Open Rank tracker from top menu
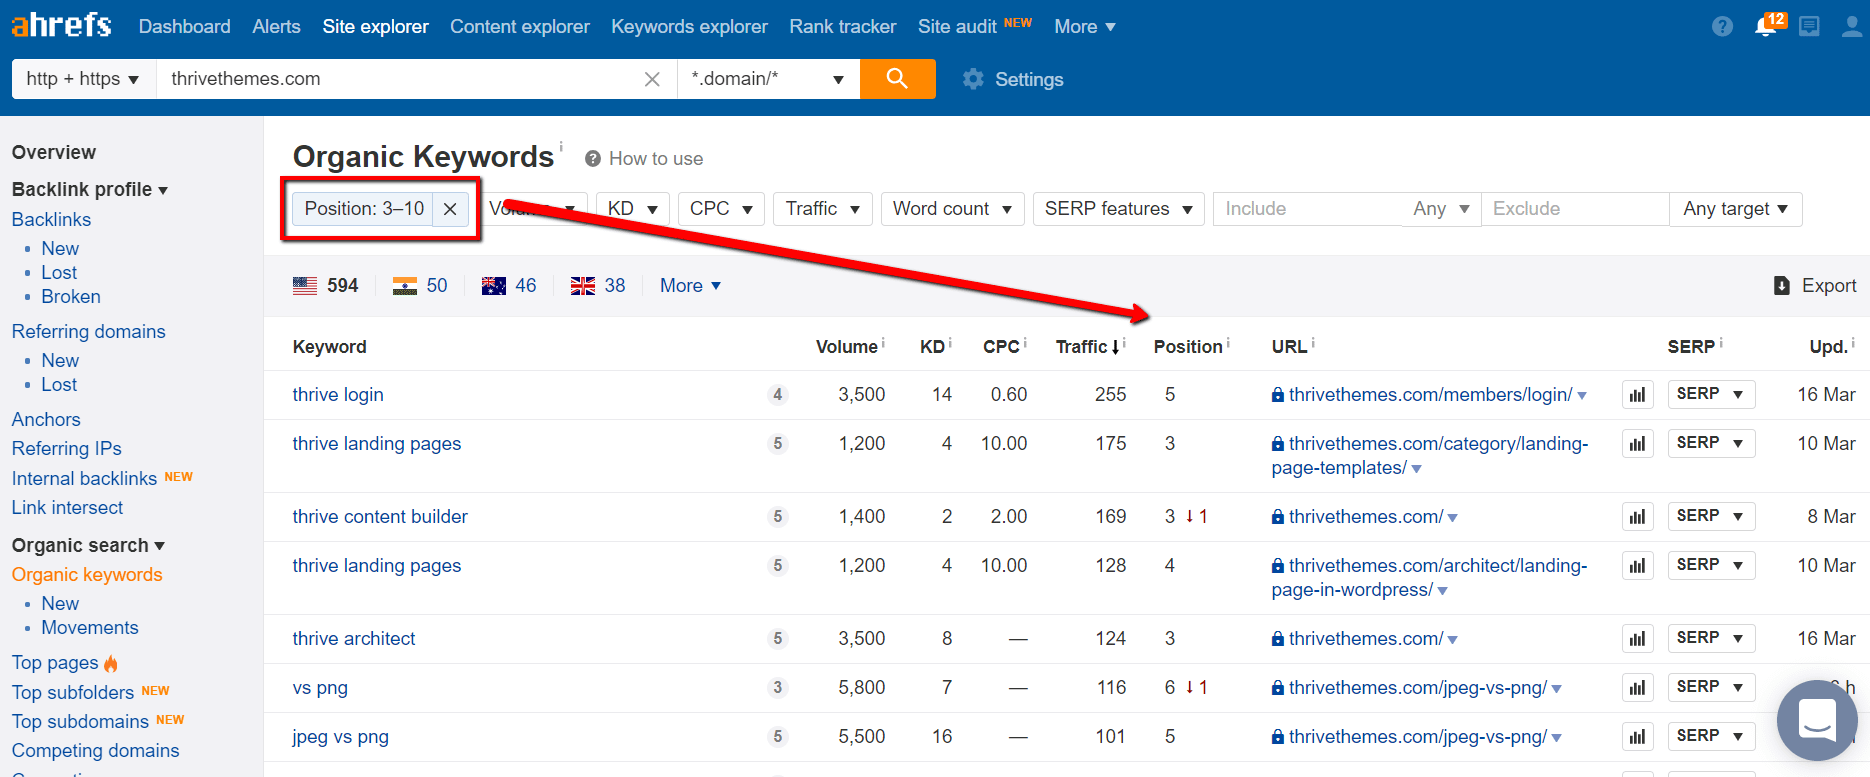The width and height of the screenshot is (1870, 777). (842, 26)
